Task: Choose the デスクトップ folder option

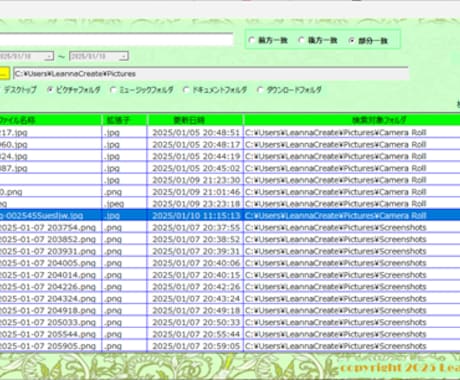Action: click(x=18, y=90)
